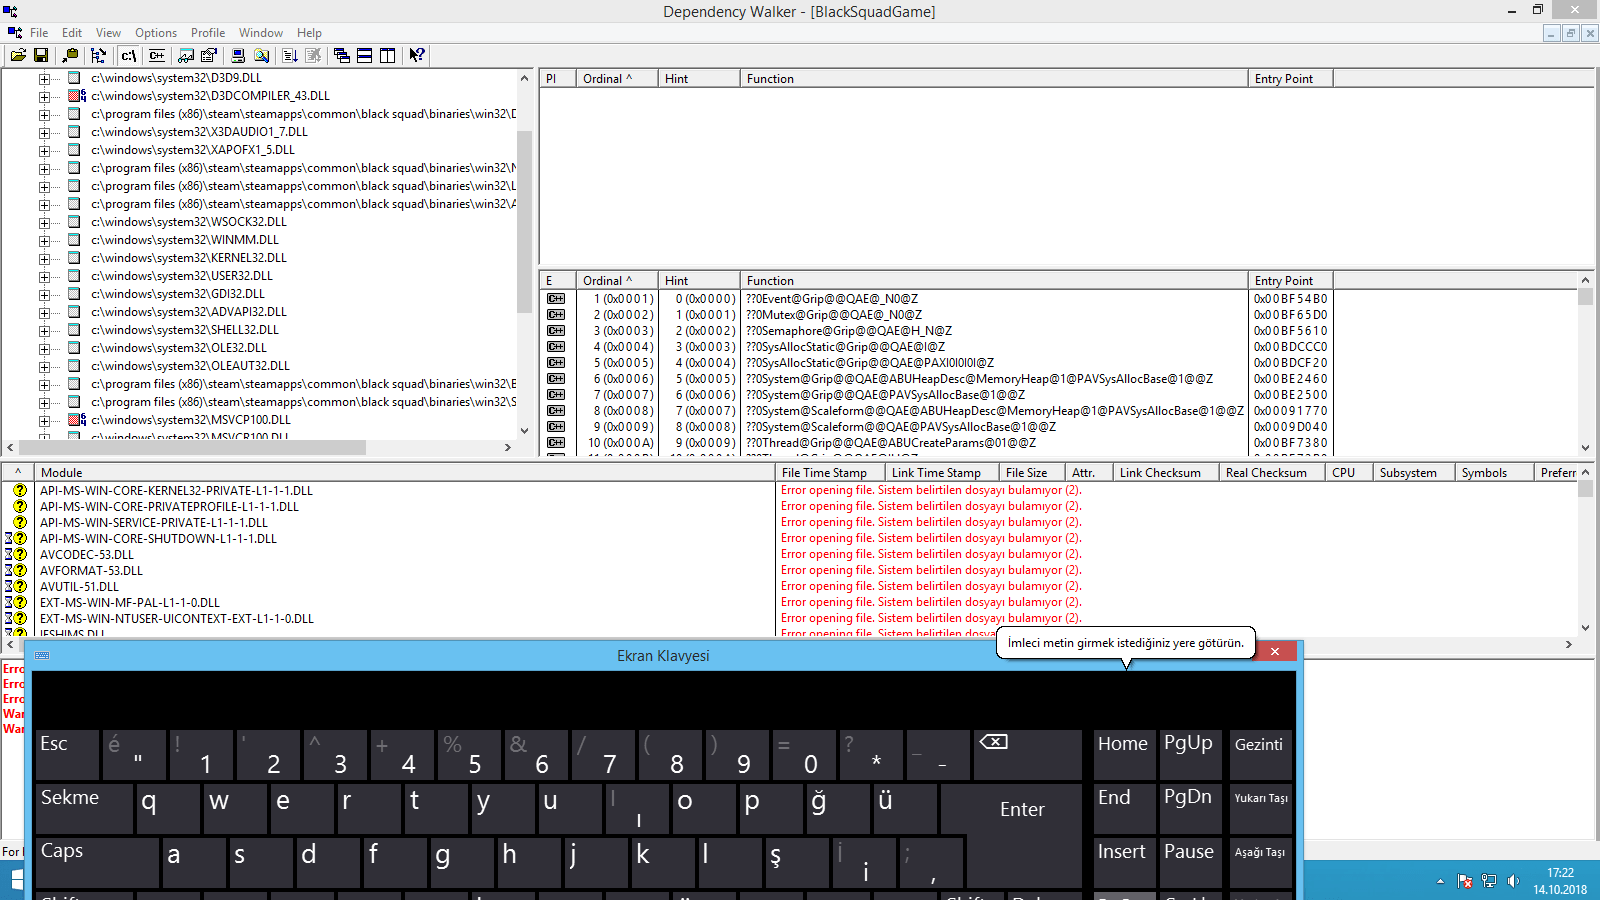Viewport: 1600px width, 900px height.
Task: Click Configure Module Search Order icon
Action: pos(261,56)
